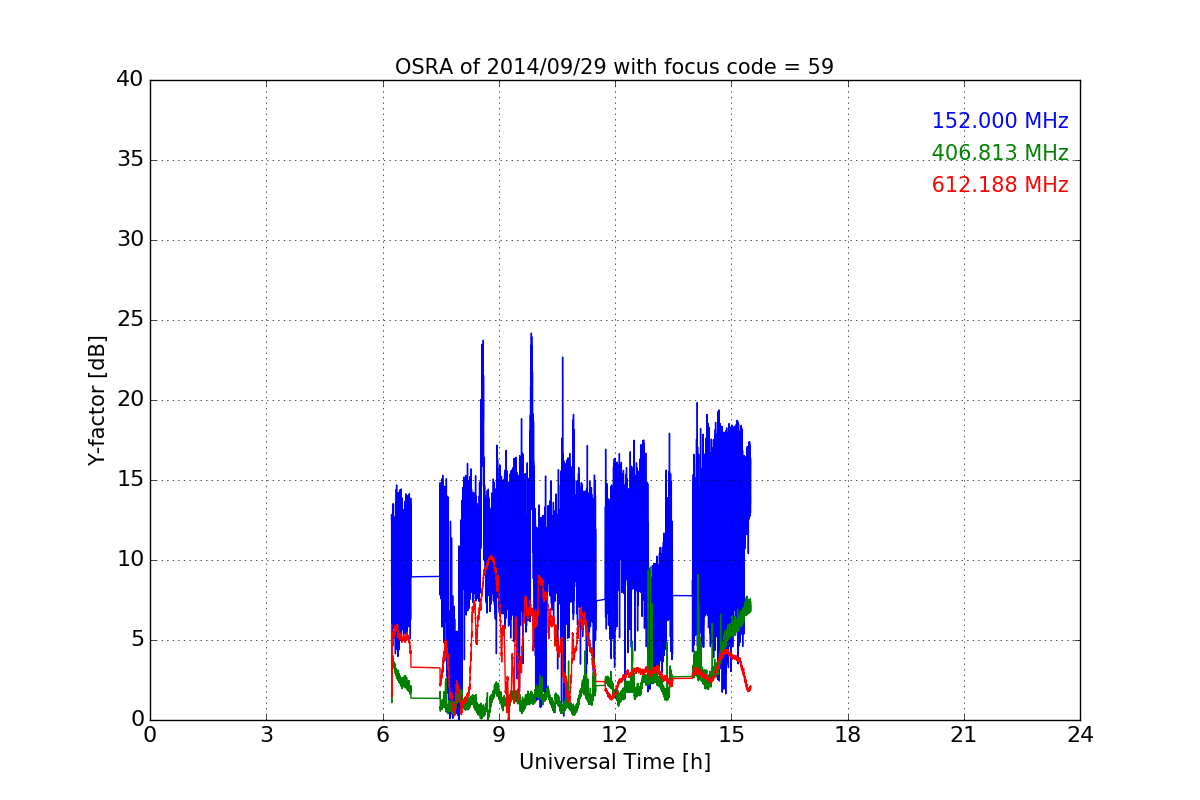Click the x-axis tick label 6
1200x800 pixels.
pyautogui.click(x=382, y=735)
